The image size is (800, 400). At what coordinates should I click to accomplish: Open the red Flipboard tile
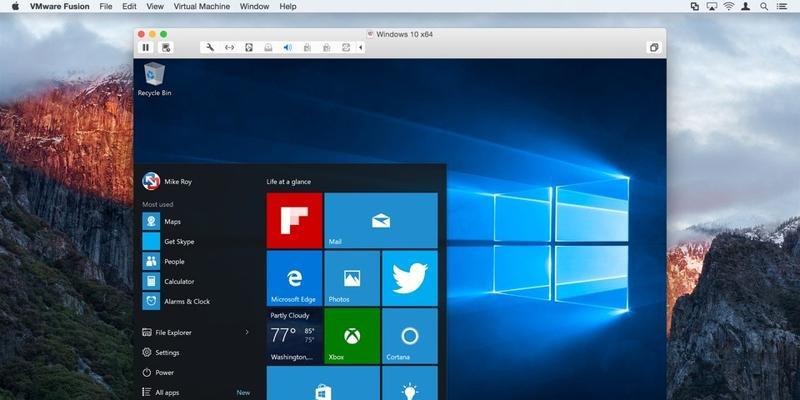pyautogui.click(x=294, y=220)
